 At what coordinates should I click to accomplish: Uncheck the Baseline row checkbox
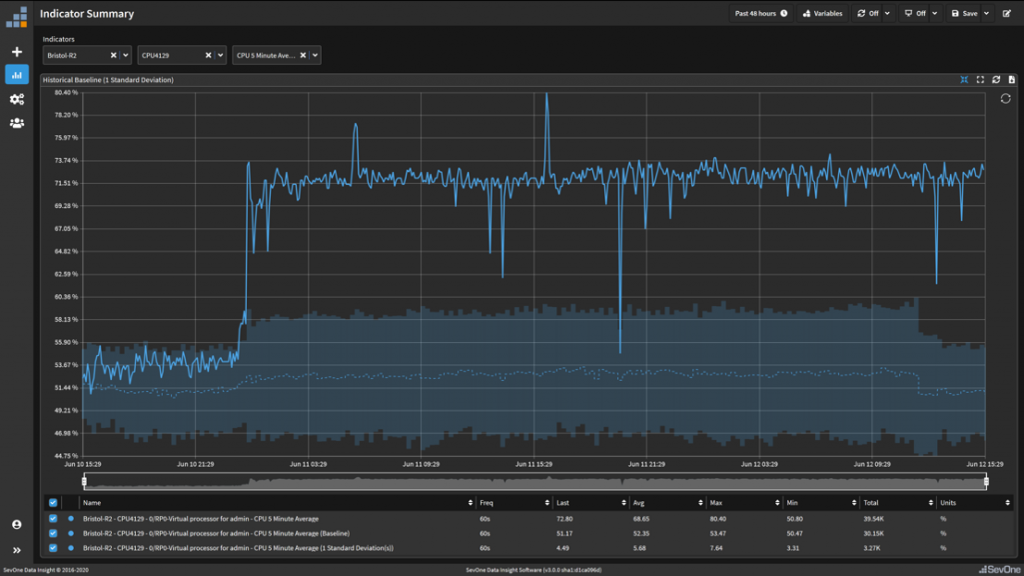tap(53, 534)
